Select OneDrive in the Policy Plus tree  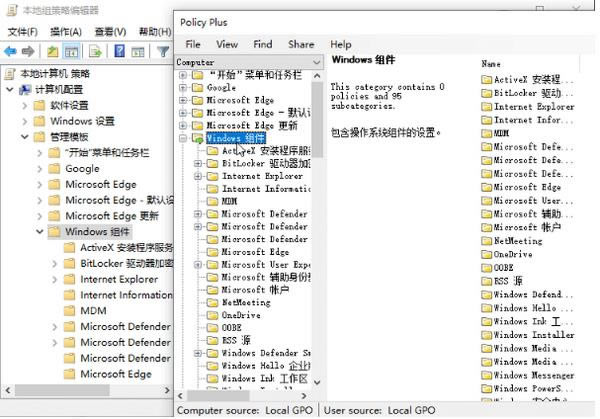click(241, 315)
